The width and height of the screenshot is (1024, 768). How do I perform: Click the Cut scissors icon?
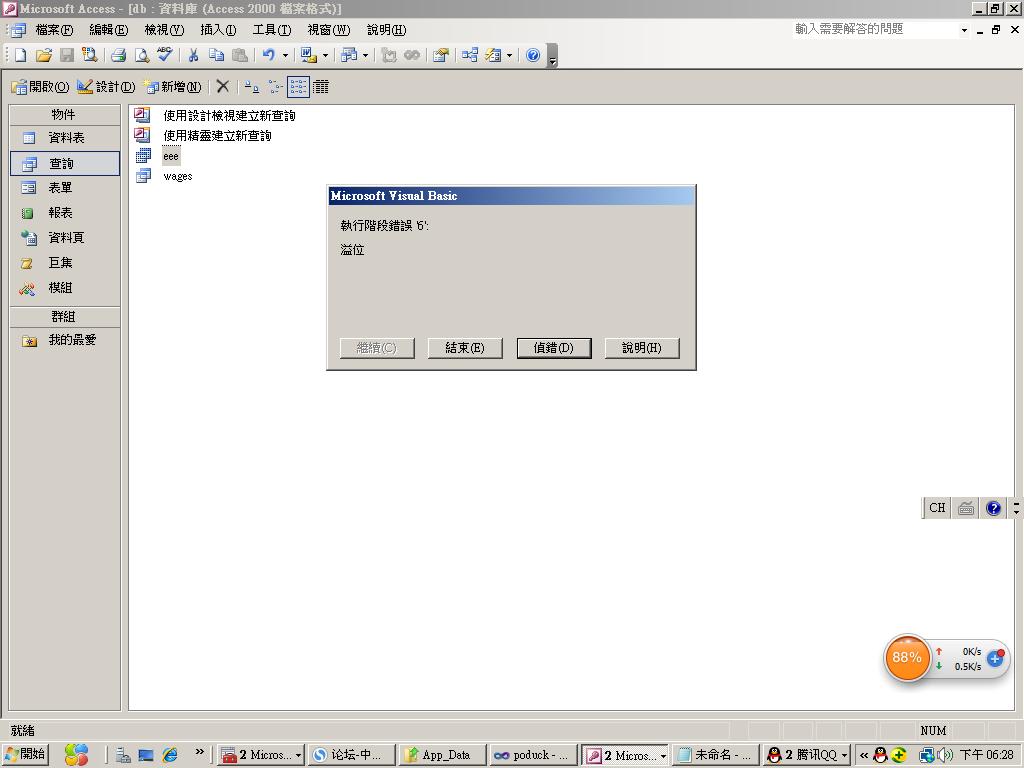pyautogui.click(x=193, y=56)
